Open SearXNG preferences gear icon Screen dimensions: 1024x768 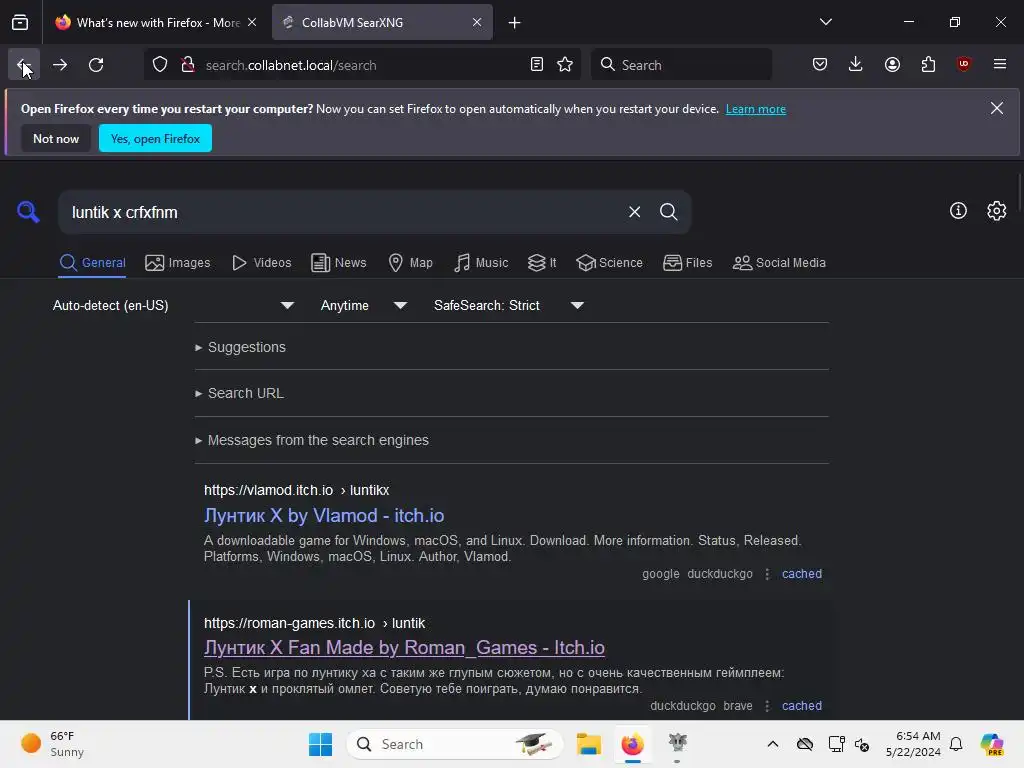(997, 211)
